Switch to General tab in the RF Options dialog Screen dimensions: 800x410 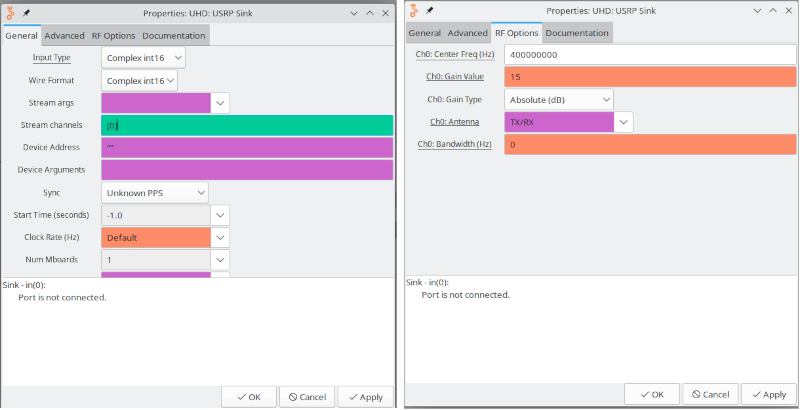point(424,33)
